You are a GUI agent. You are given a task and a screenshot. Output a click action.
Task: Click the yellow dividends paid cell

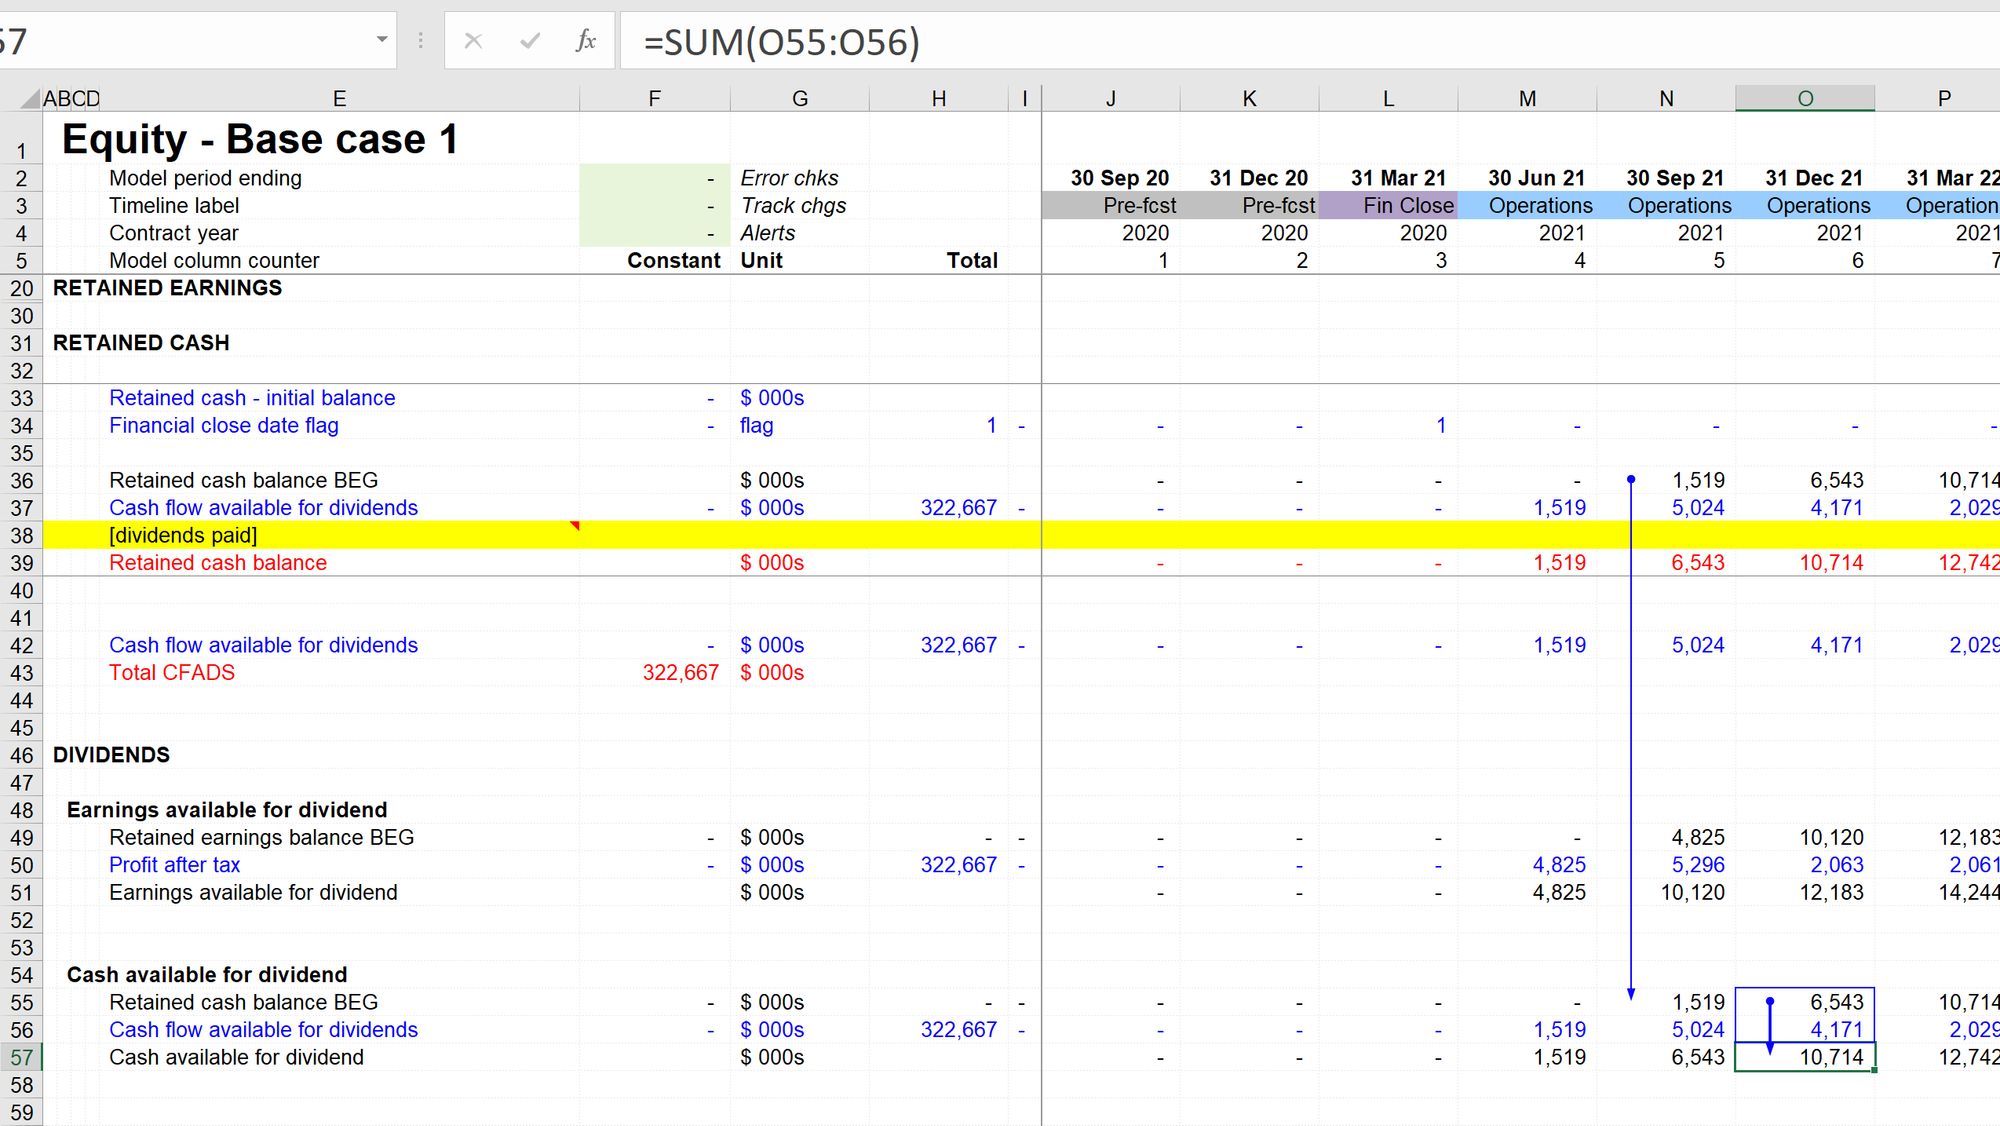183,536
